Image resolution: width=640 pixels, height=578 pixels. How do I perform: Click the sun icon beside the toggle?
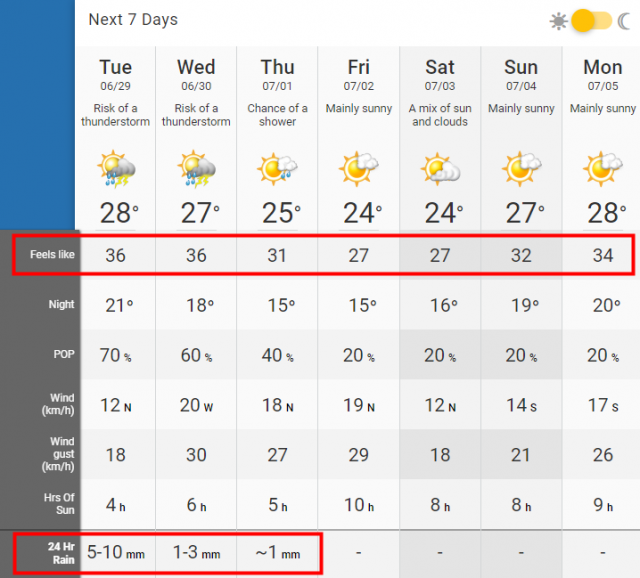(x=558, y=21)
